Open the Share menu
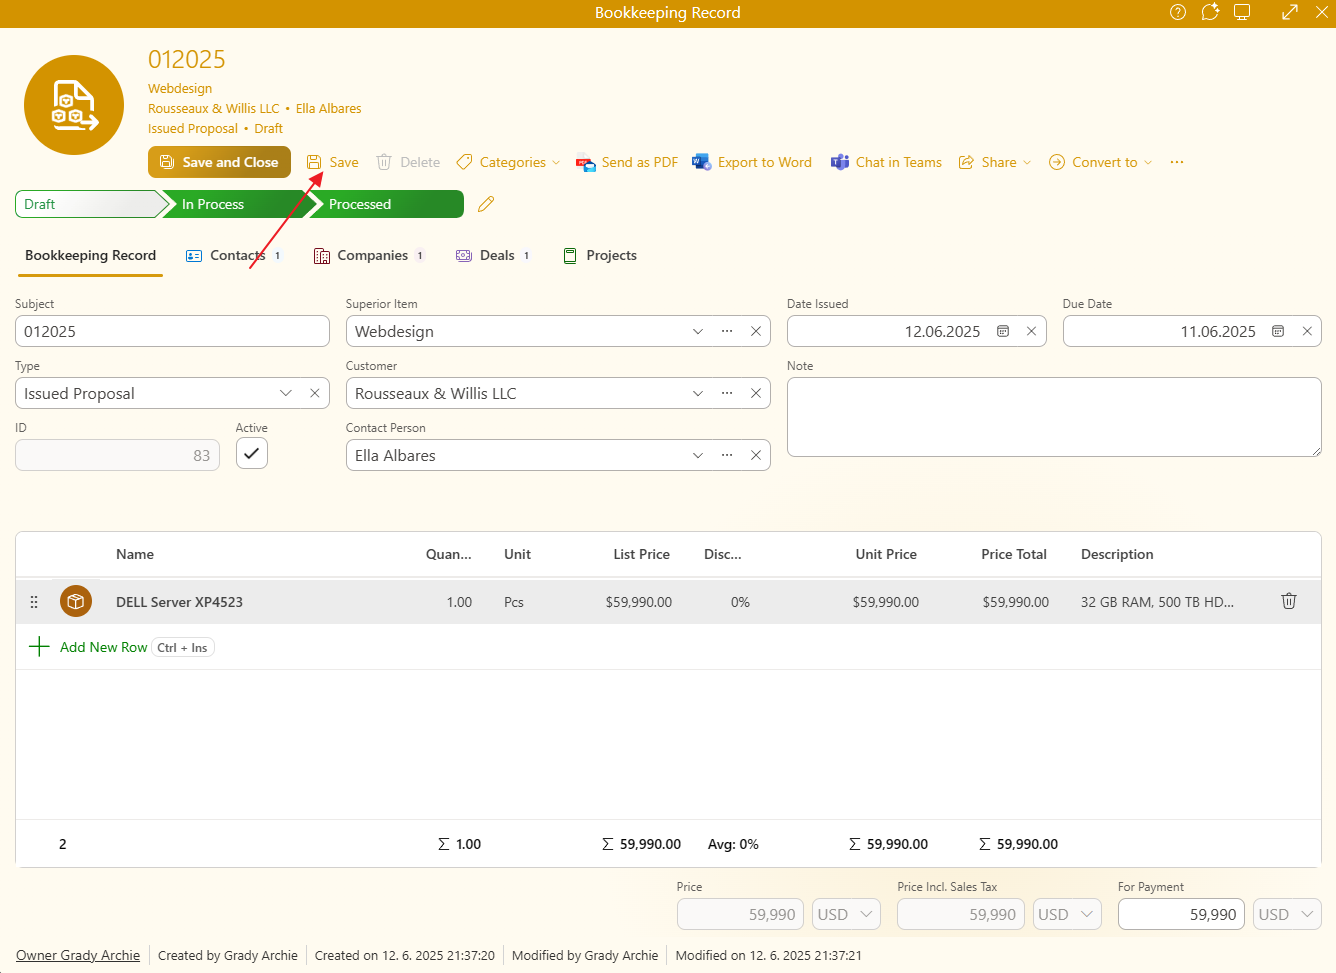Image resolution: width=1336 pixels, height=973 pixels. tap(994, 162)
